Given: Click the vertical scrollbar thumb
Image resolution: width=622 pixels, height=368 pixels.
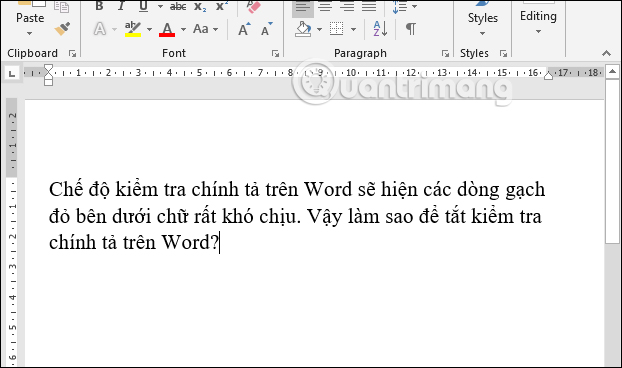Looking at the screenshot, I should pyautogui.click(x=612, y=162).
